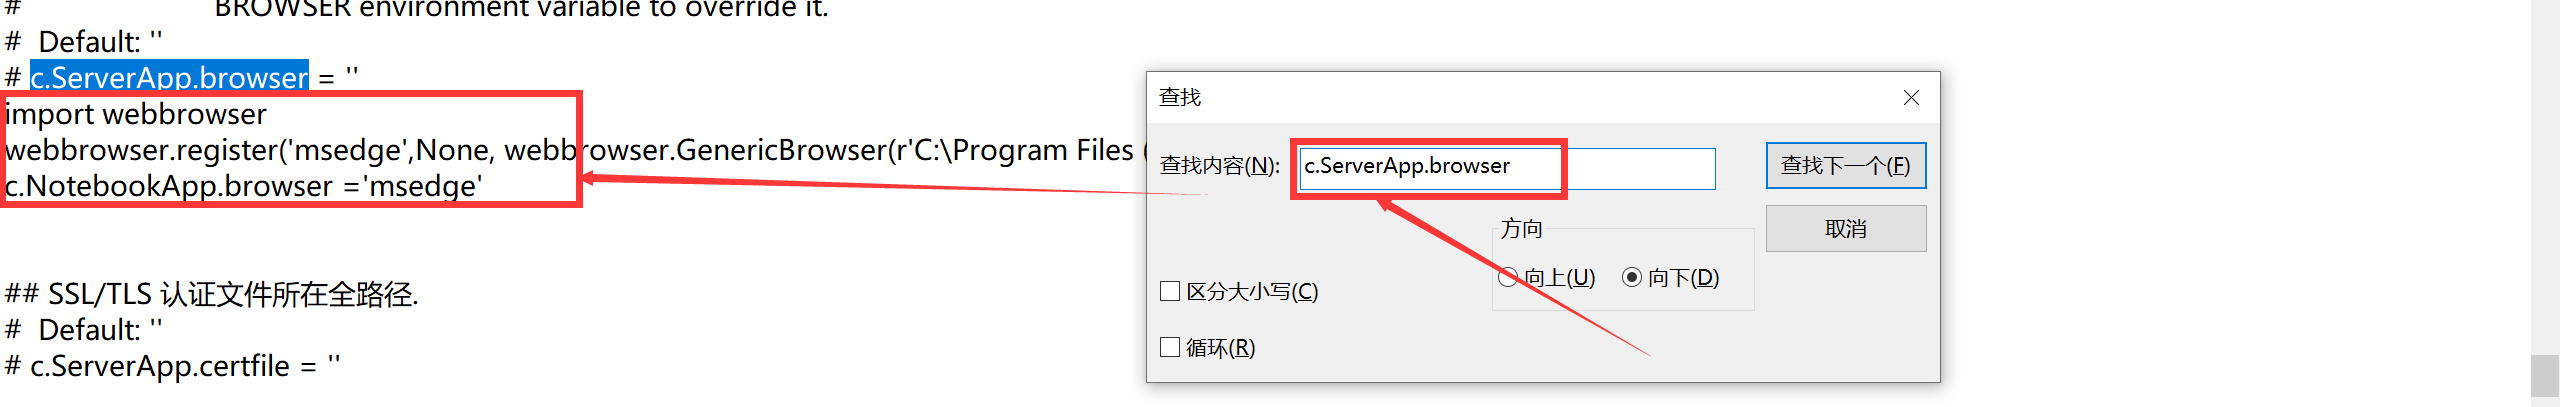
Task: Click the '# c.ServerApp.certfile' line
Action: point(172,366)
